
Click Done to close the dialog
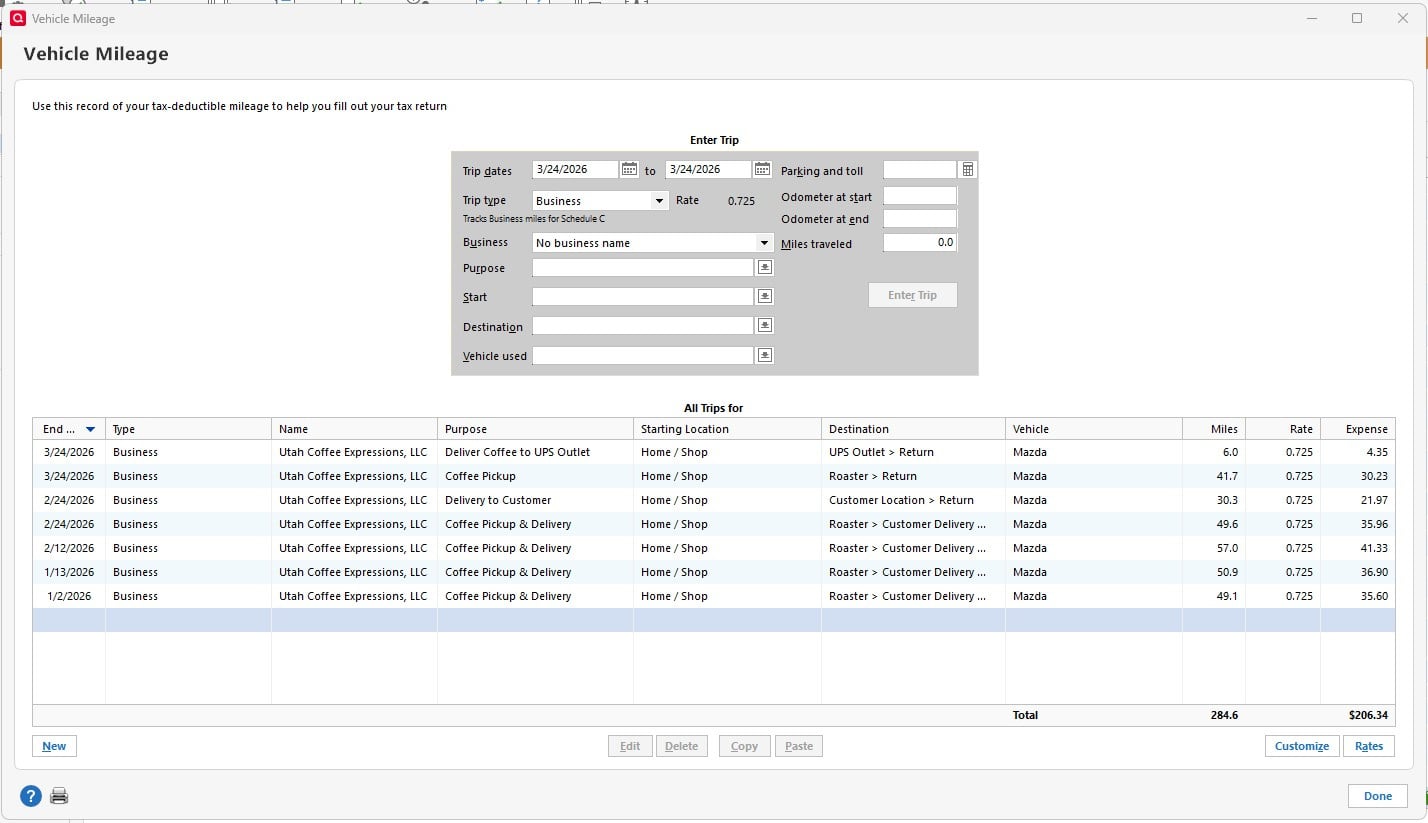point(1377,795)
